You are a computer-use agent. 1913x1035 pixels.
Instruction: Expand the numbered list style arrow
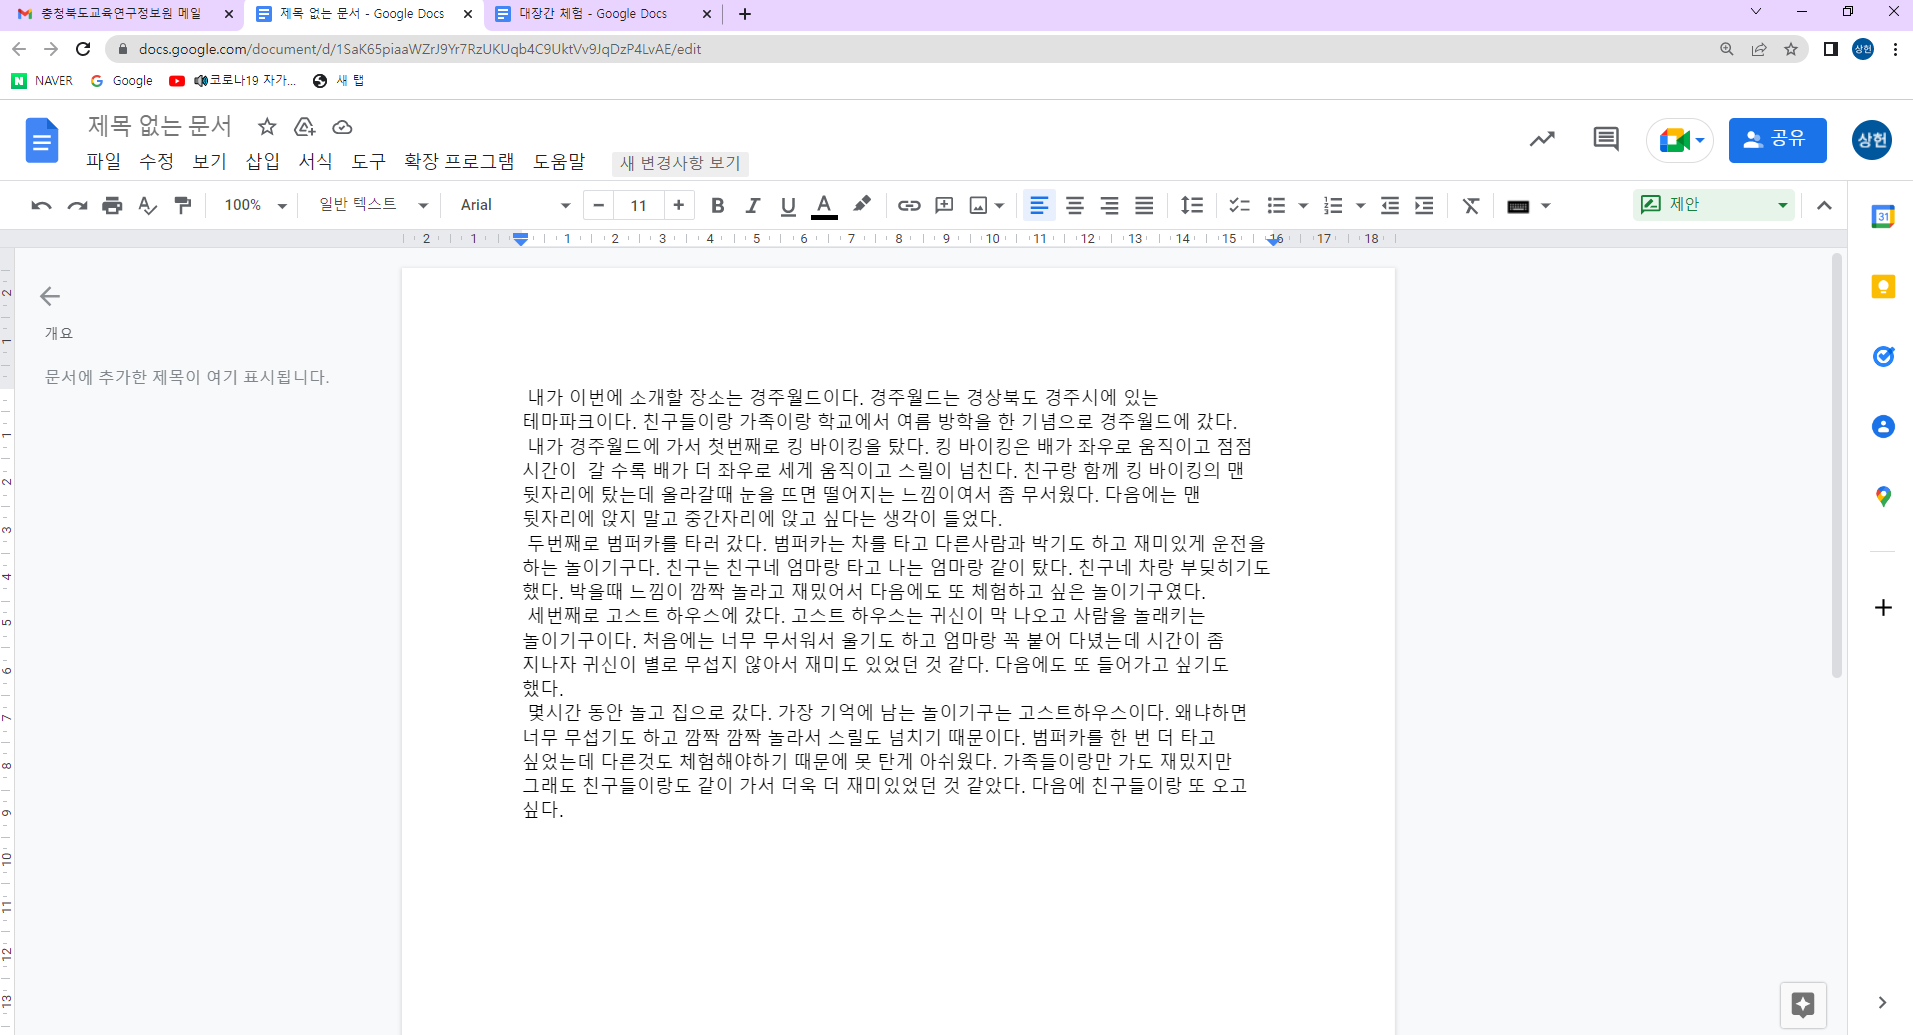(1360, 206)
